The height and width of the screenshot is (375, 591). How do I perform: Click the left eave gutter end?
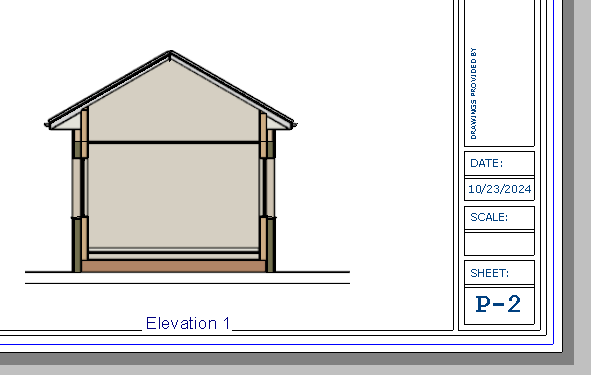click(x=47, y=125)
